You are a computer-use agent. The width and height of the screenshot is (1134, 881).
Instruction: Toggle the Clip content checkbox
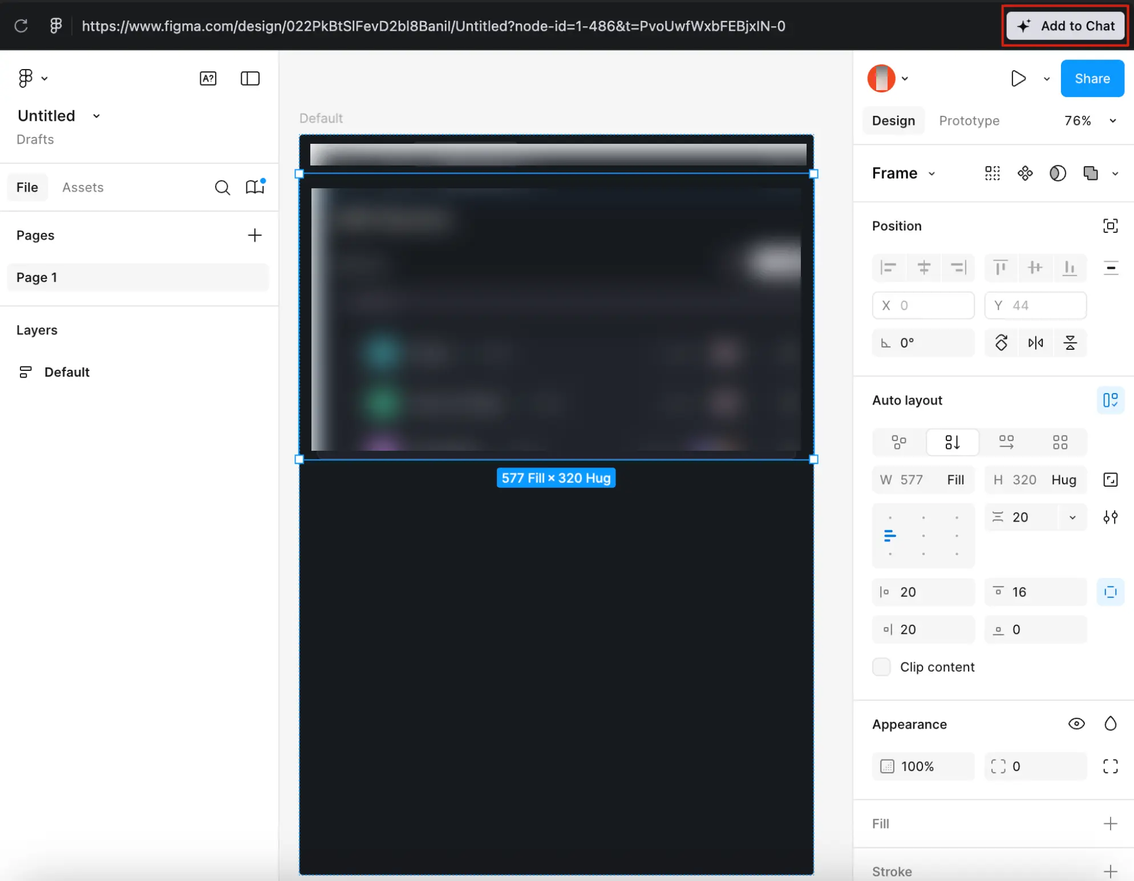tap(881, 667)
